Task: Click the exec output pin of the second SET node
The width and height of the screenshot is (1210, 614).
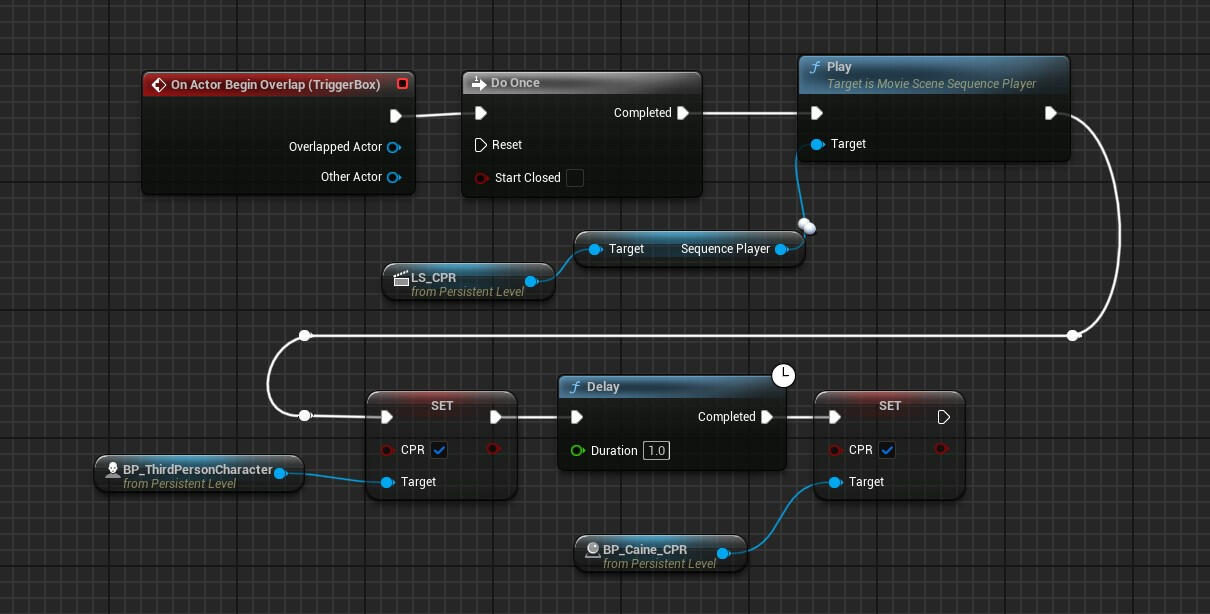Action: [943, 417]
